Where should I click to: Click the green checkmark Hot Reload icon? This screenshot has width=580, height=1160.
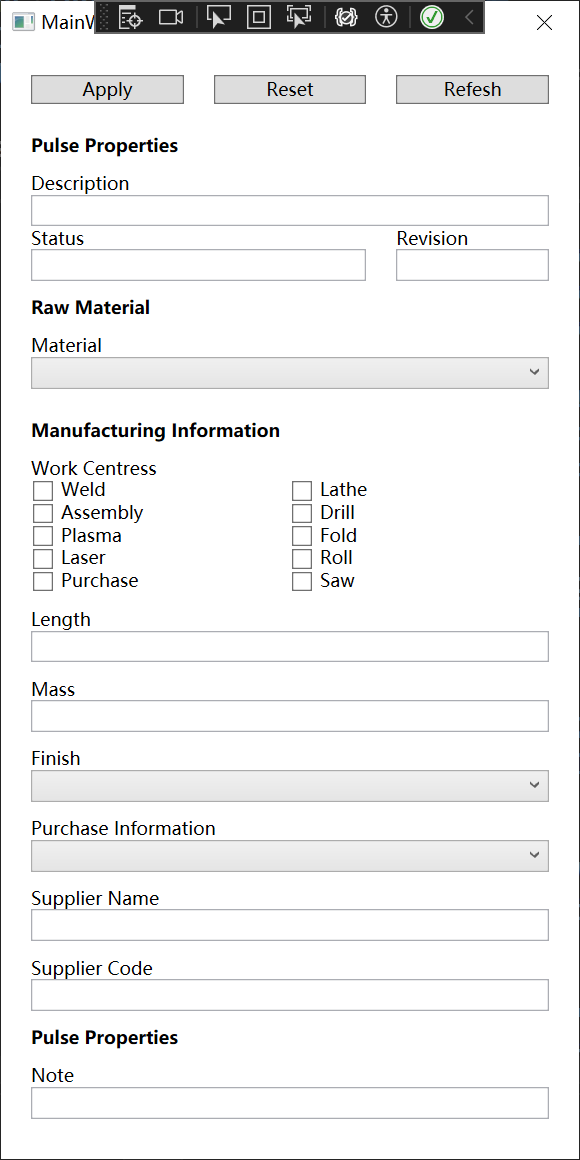point(432,17)
